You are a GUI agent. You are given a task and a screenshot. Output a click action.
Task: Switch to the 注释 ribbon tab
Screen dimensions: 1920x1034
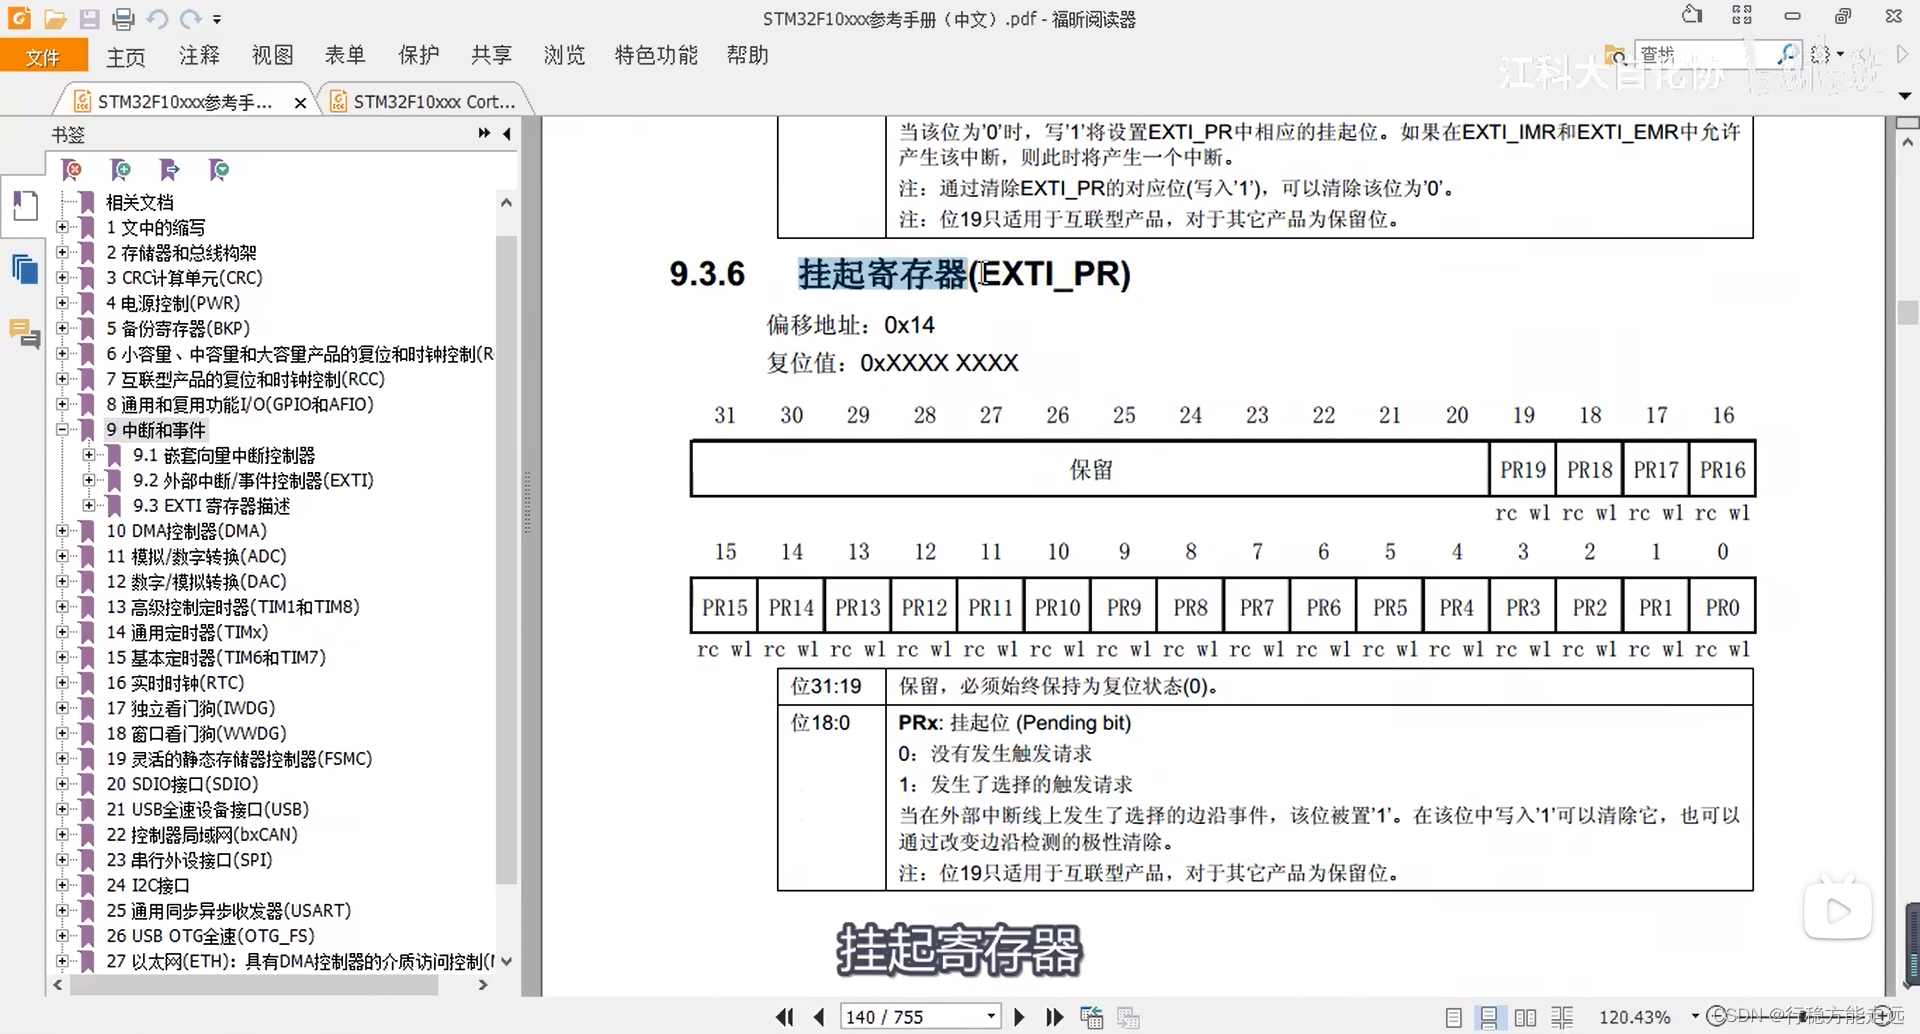199,55
